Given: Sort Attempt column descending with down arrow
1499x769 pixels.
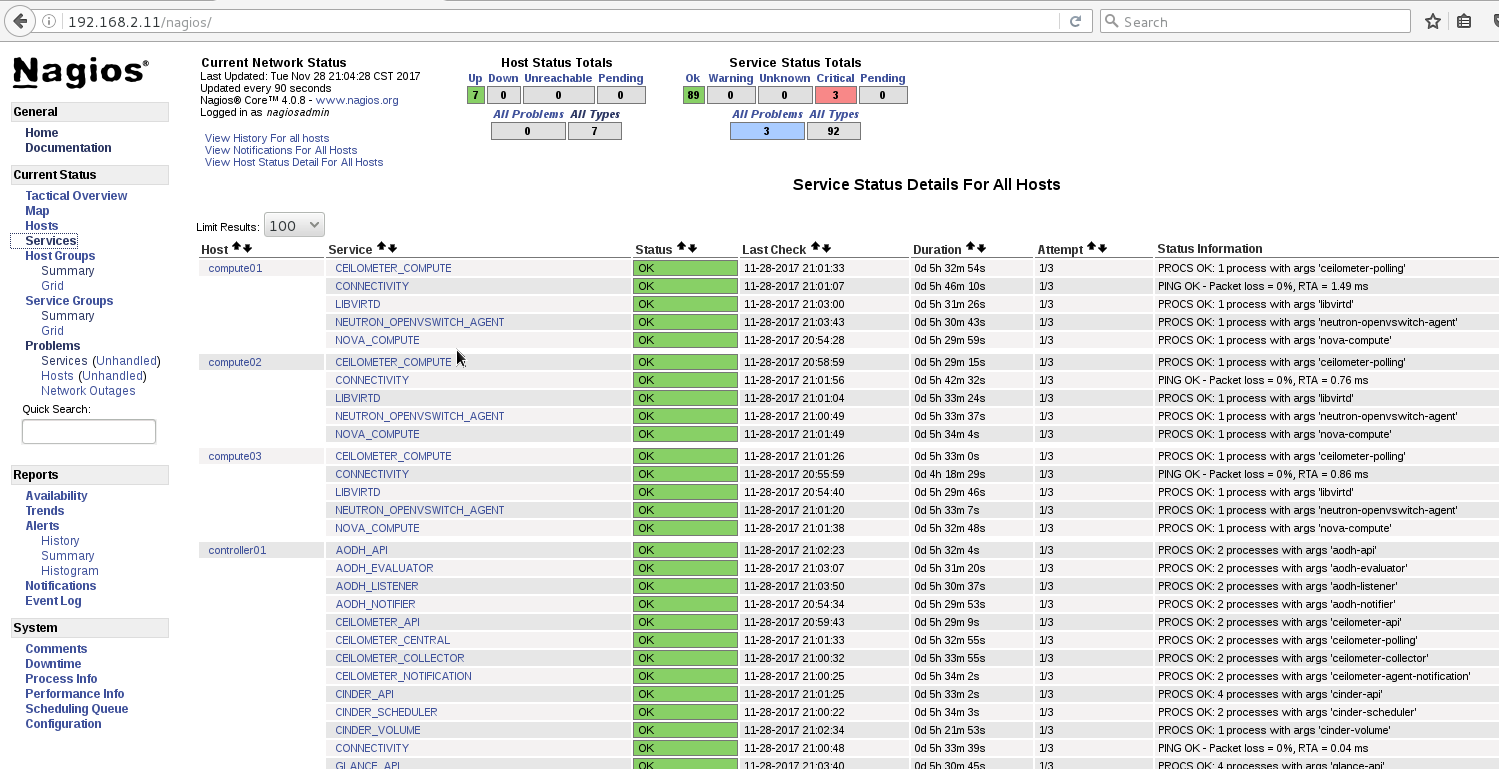Looking at the screenshot, I should 1103,247.
